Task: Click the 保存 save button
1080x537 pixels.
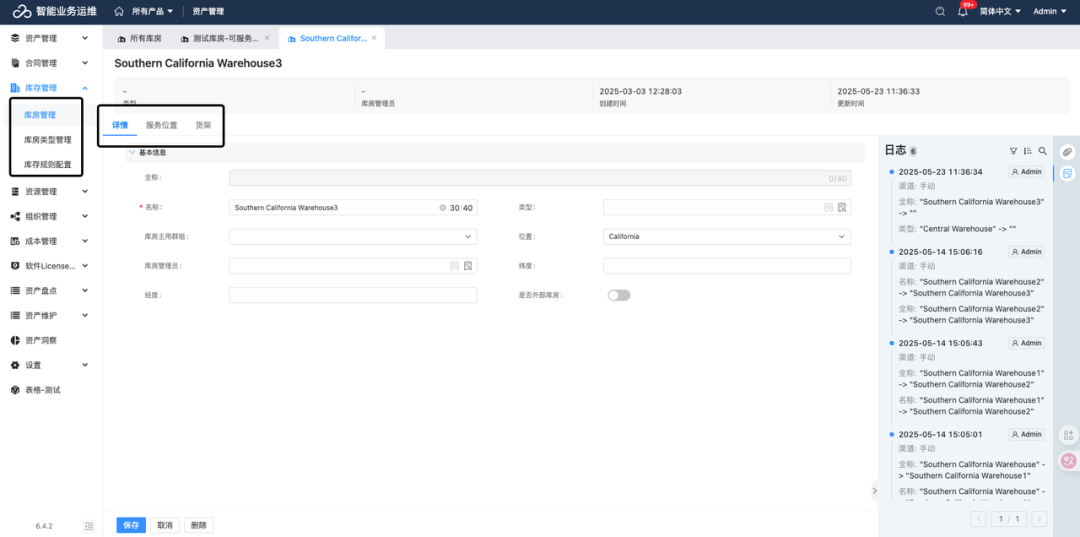Action: (x=131, y=525)
